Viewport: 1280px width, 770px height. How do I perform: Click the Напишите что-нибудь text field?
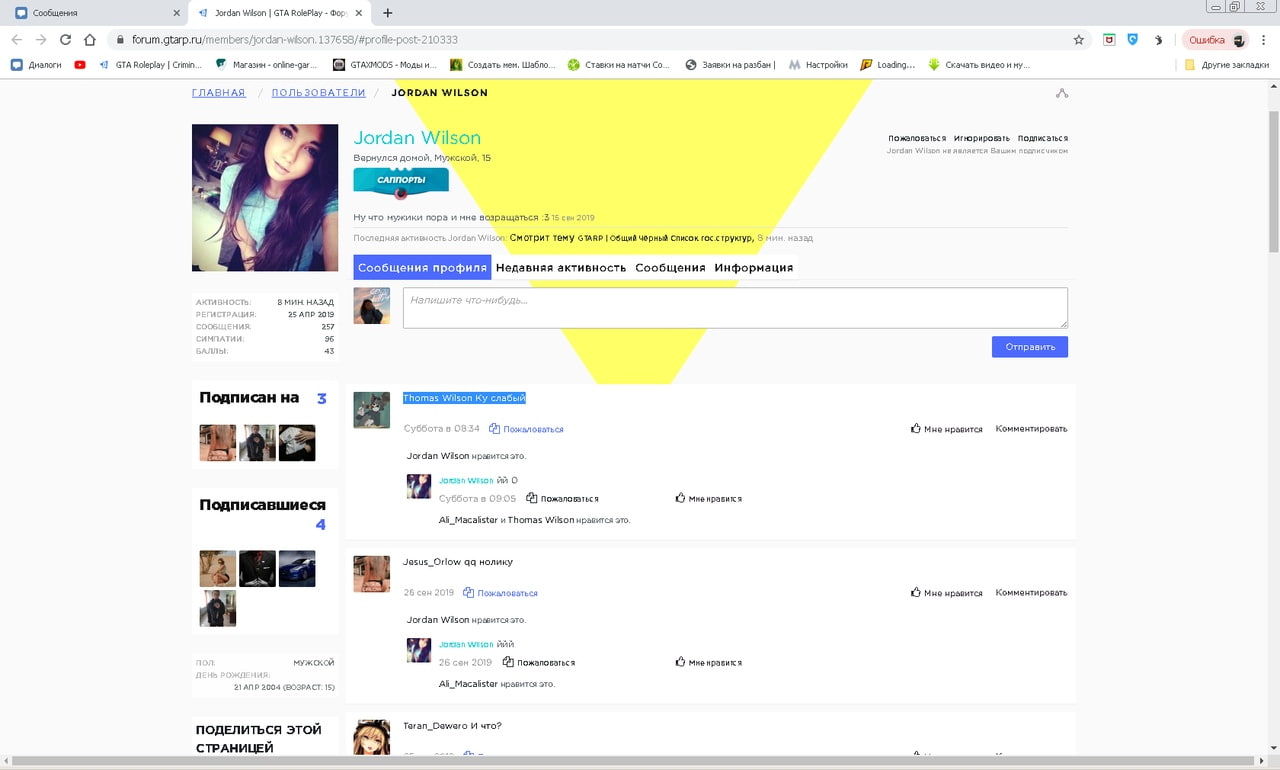coord(735,308)
